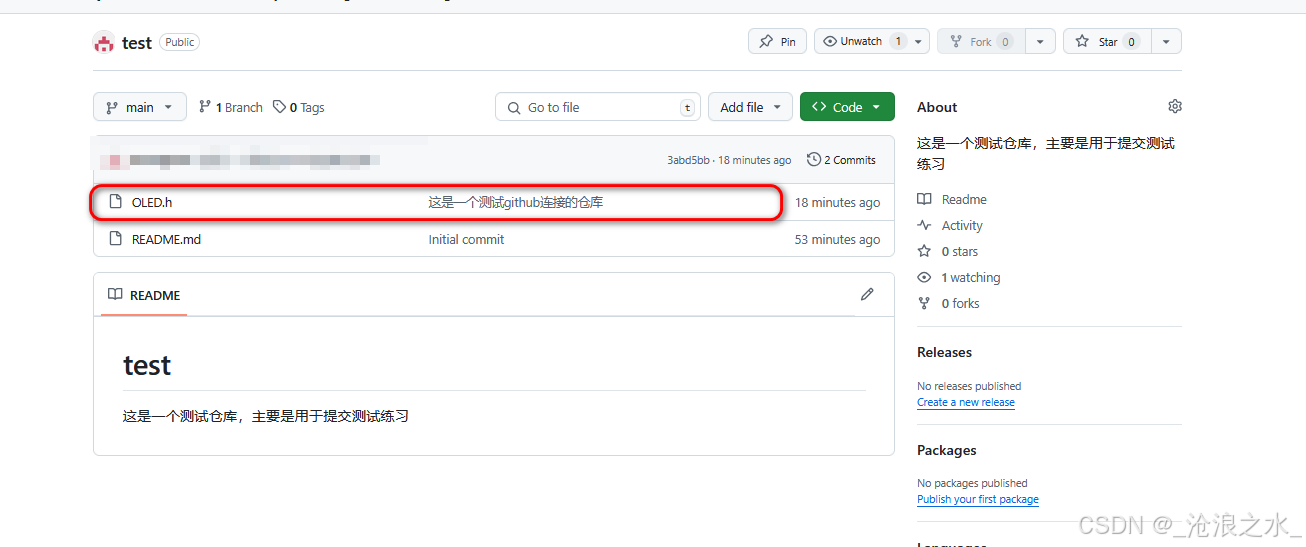Open the Star lists dropdown arrow
The width and height of the screenshot is (1306, 547).
(x=1166, y=41)
